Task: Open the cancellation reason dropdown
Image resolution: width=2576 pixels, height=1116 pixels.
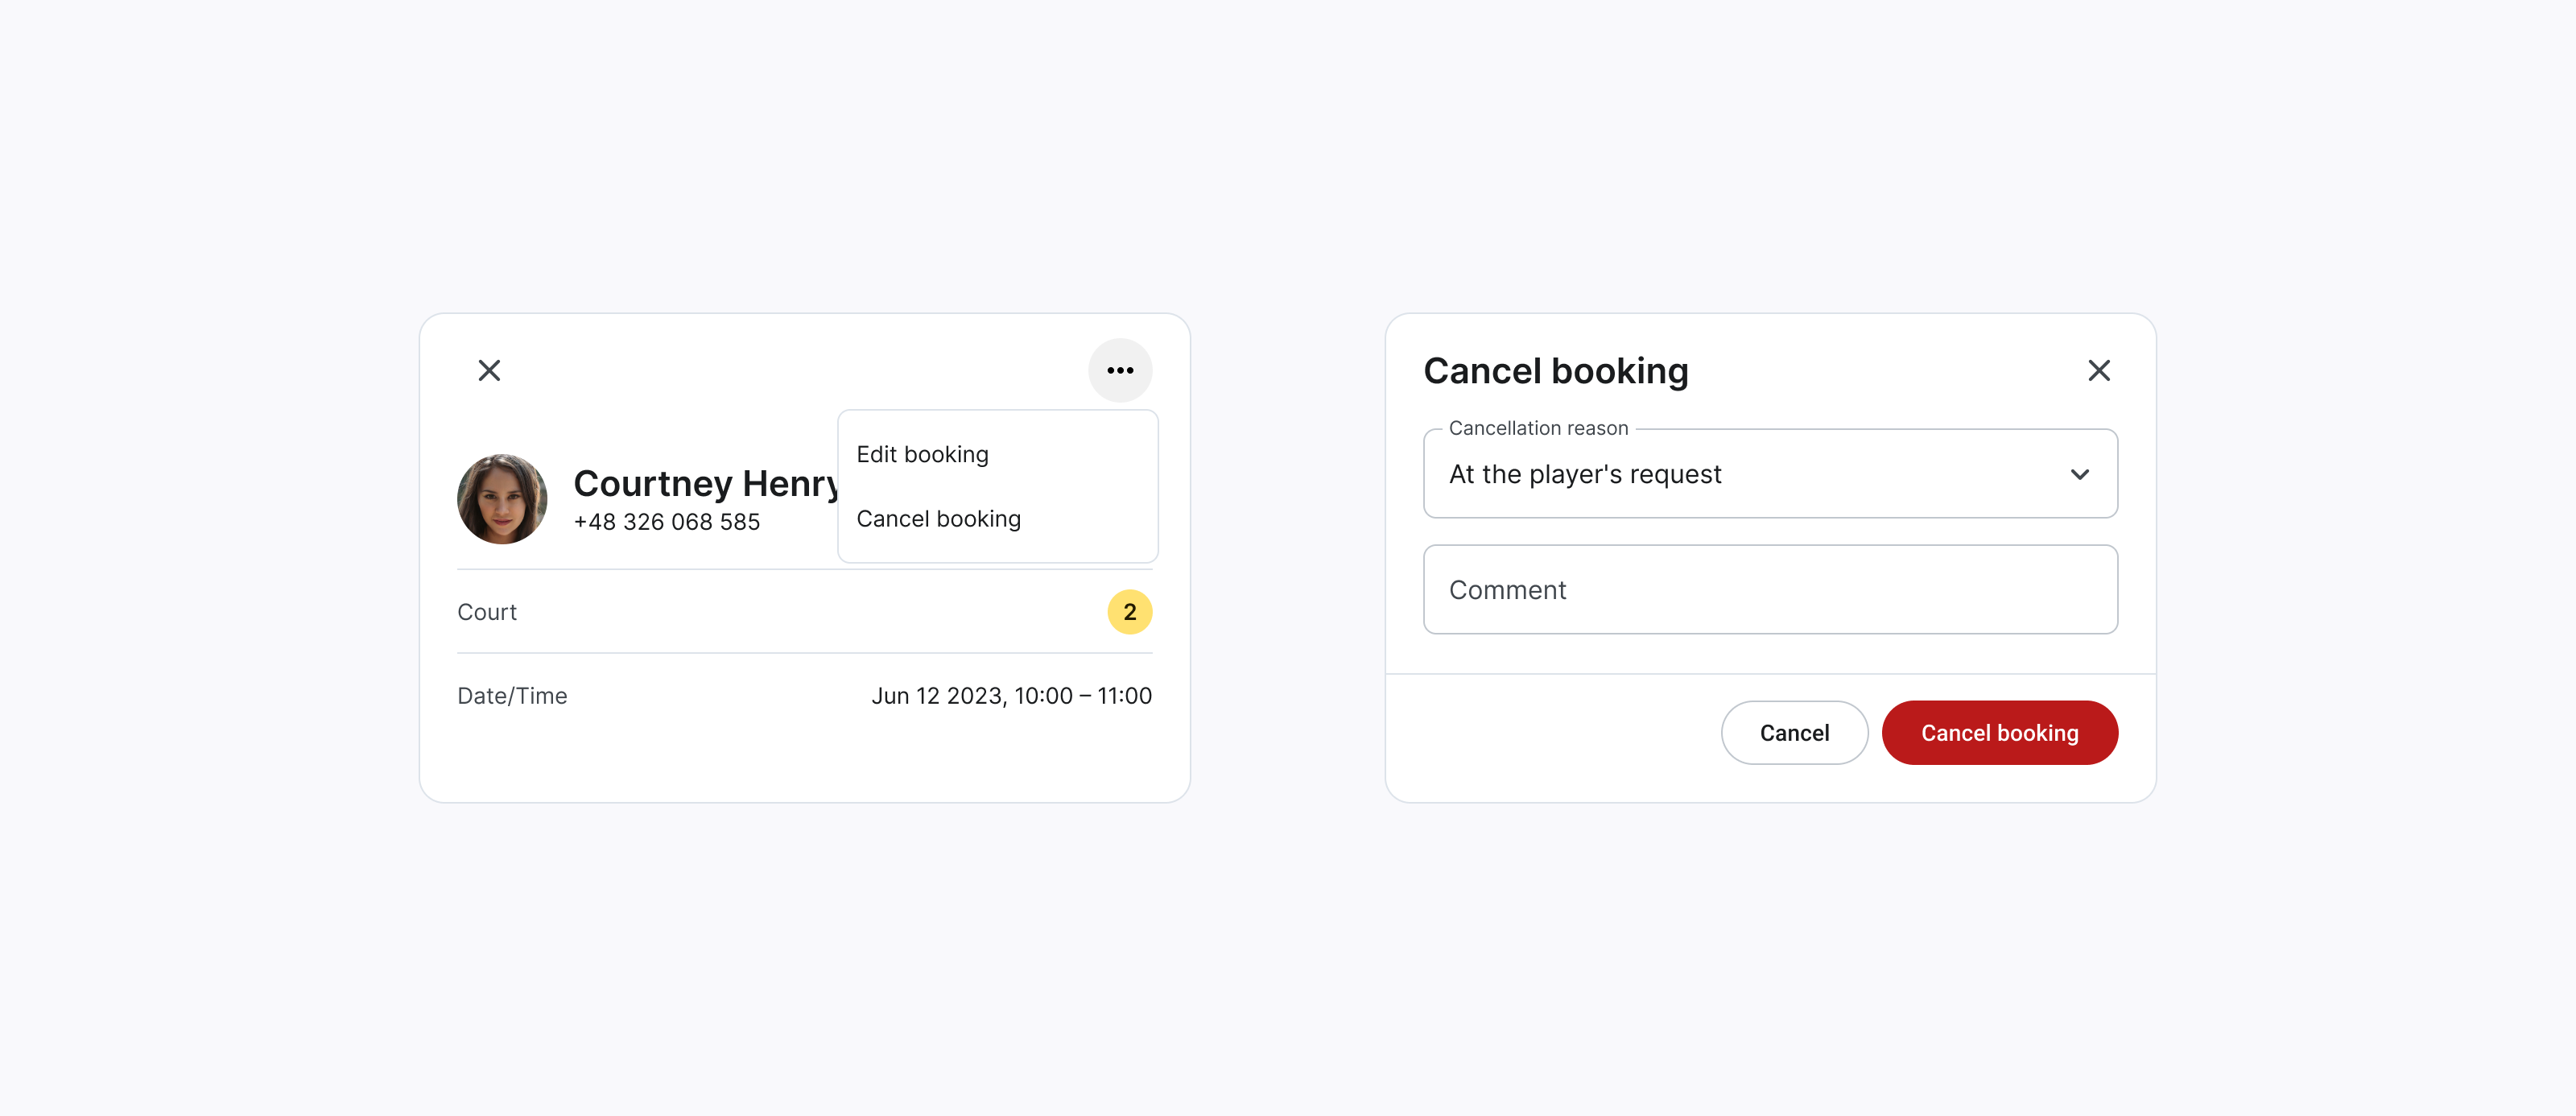Action: click(1770, 474)
